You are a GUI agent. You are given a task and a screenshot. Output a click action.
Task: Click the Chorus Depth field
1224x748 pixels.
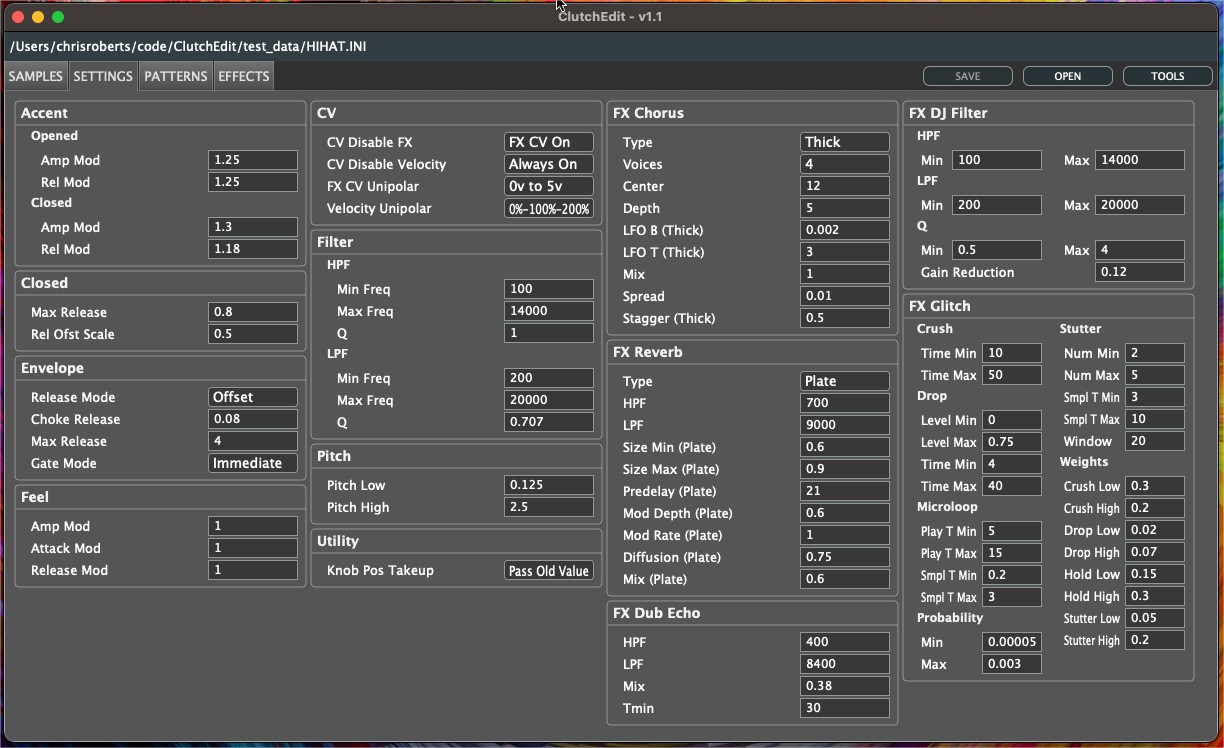coord(845,208)
